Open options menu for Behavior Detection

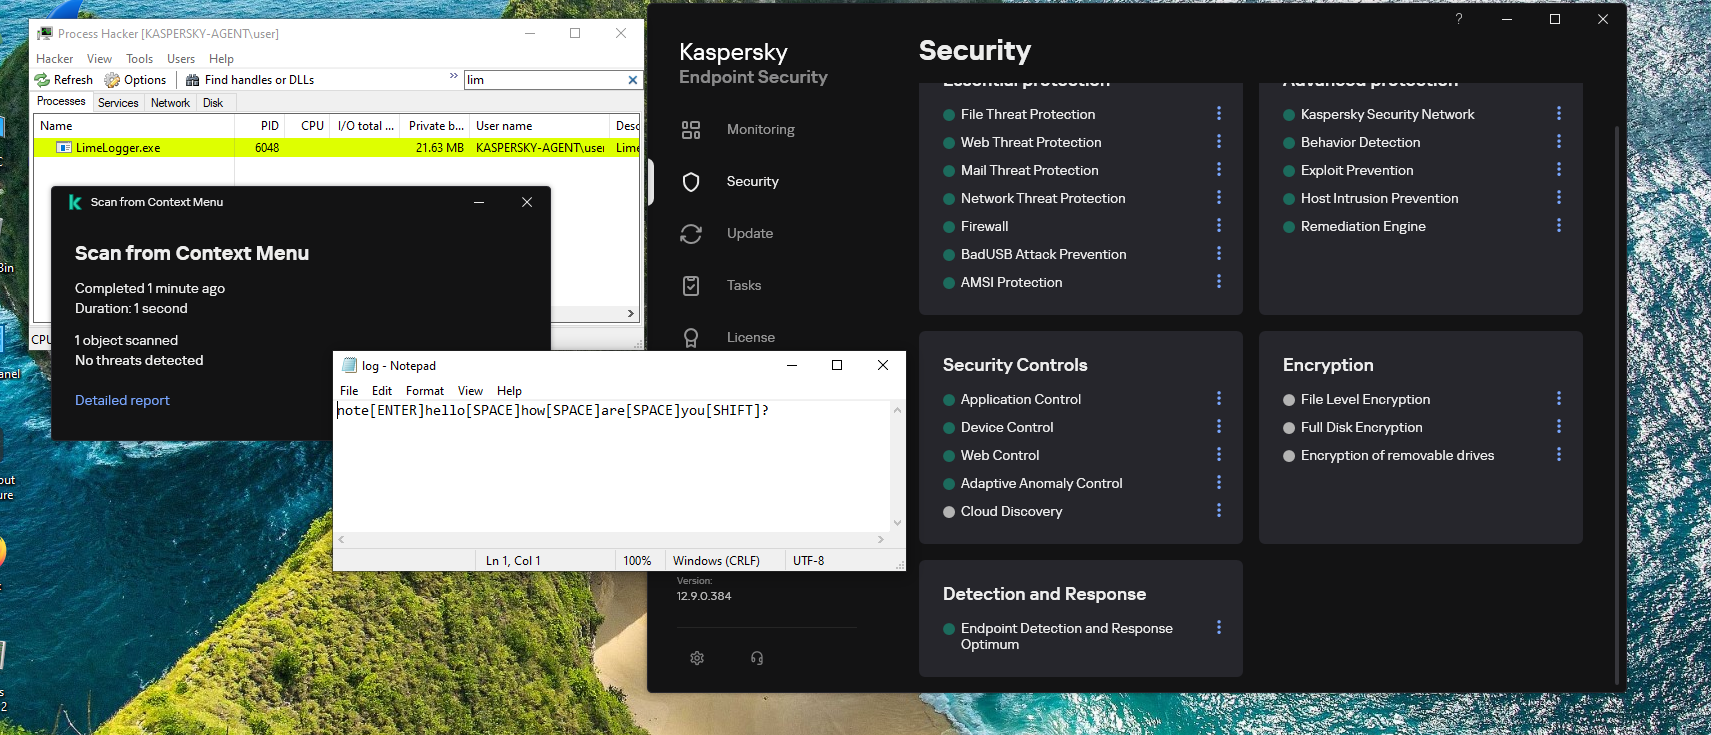(x=1559, y=142)
